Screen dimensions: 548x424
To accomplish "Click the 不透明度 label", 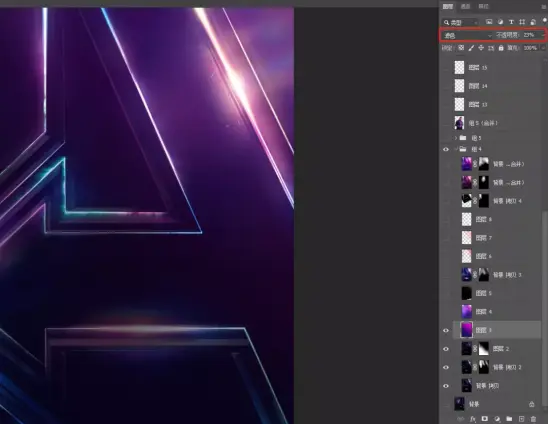I will [508, 35].
